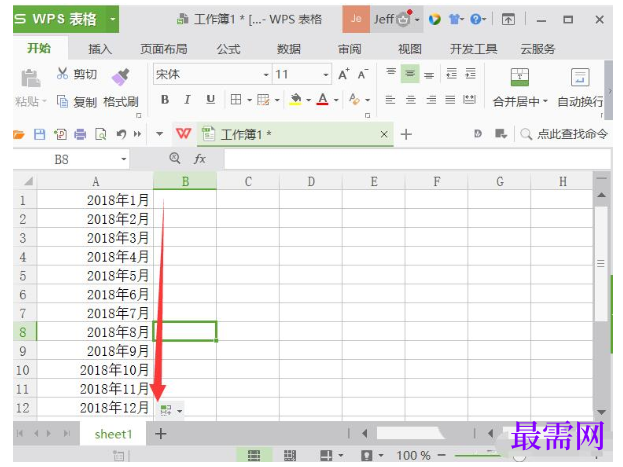Open the borders dropdown arrow
This screenshot has height=467, width=623.
tap(250, 100)
